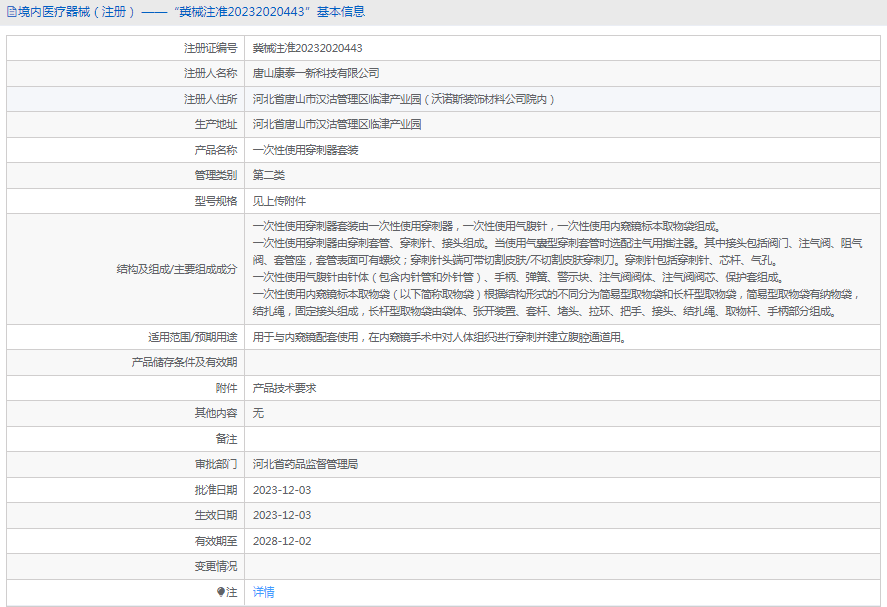Open the 详情 link

pyautogui.click(x=264, y=592)
